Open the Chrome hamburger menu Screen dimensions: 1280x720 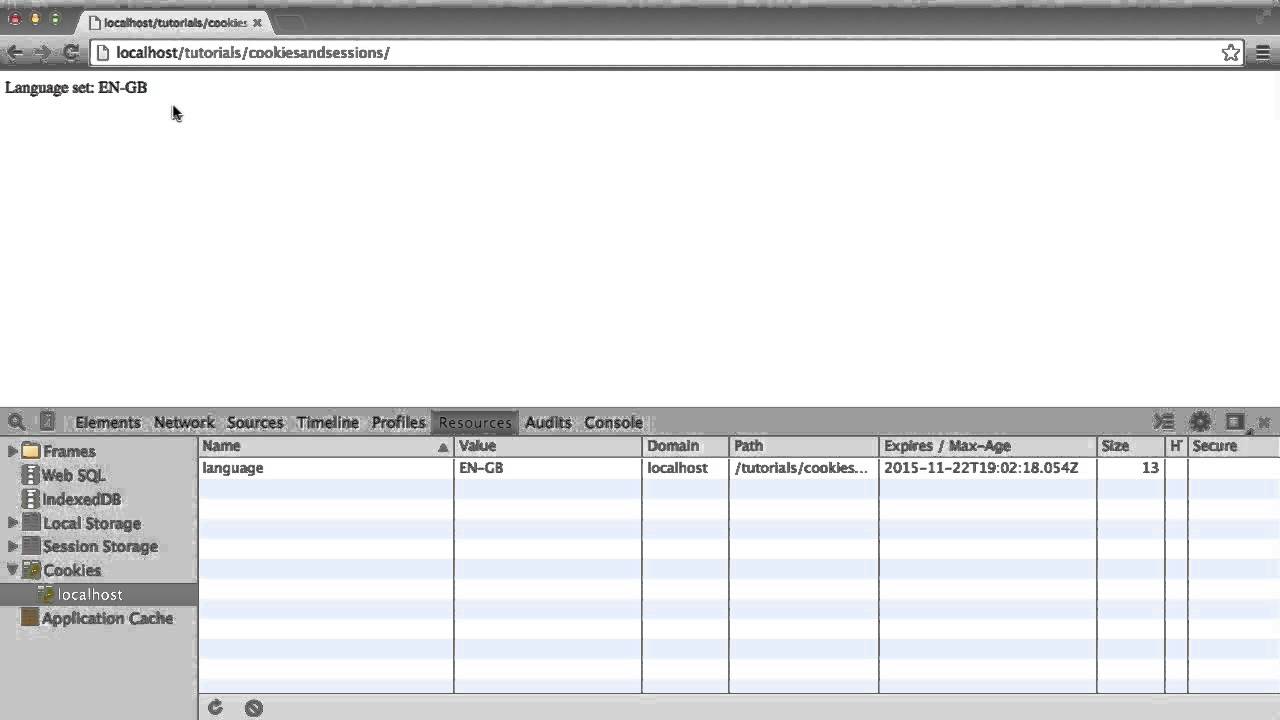(x=1263, y=52)
